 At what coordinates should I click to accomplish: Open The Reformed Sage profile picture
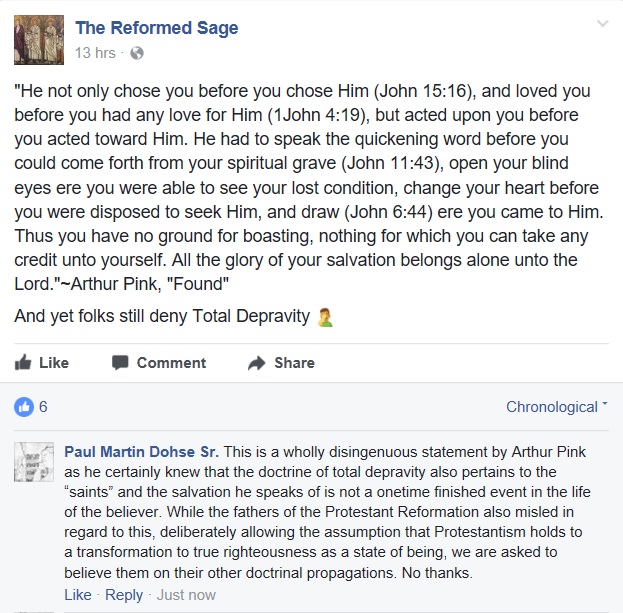[35, 39]
